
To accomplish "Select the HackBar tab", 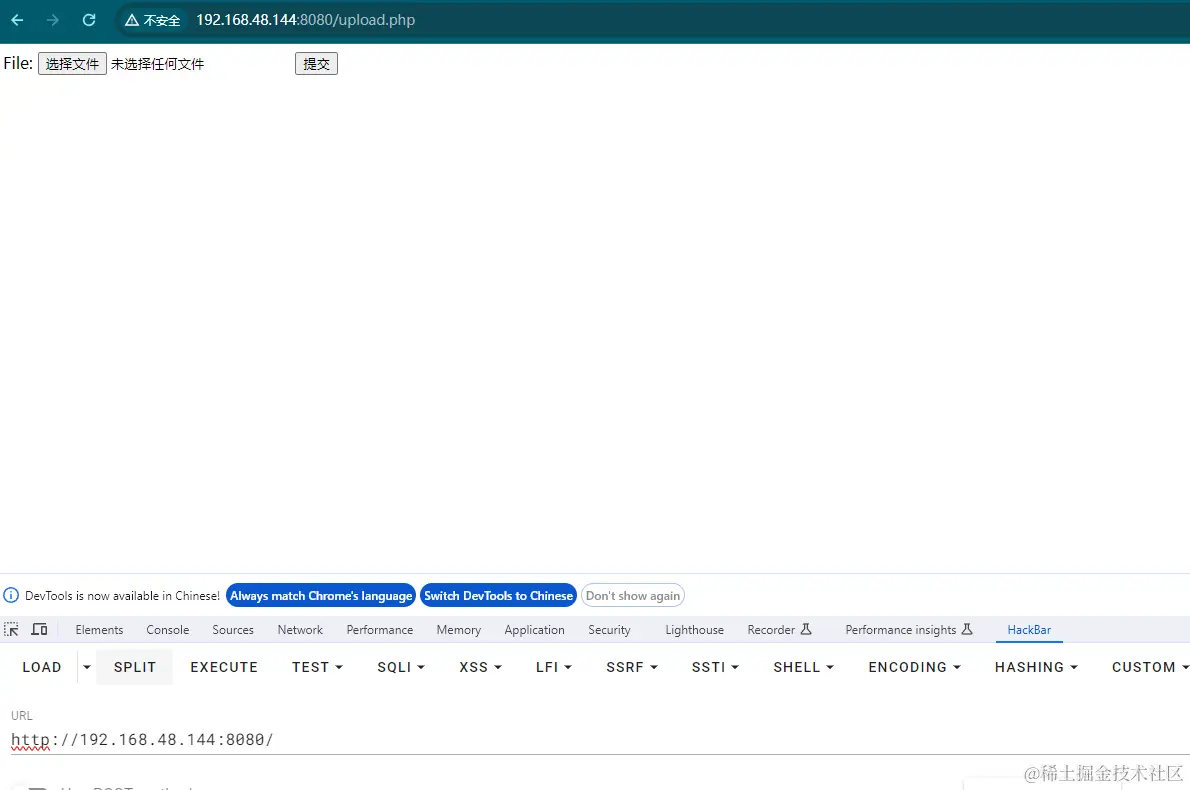I will pos(1029,630).
